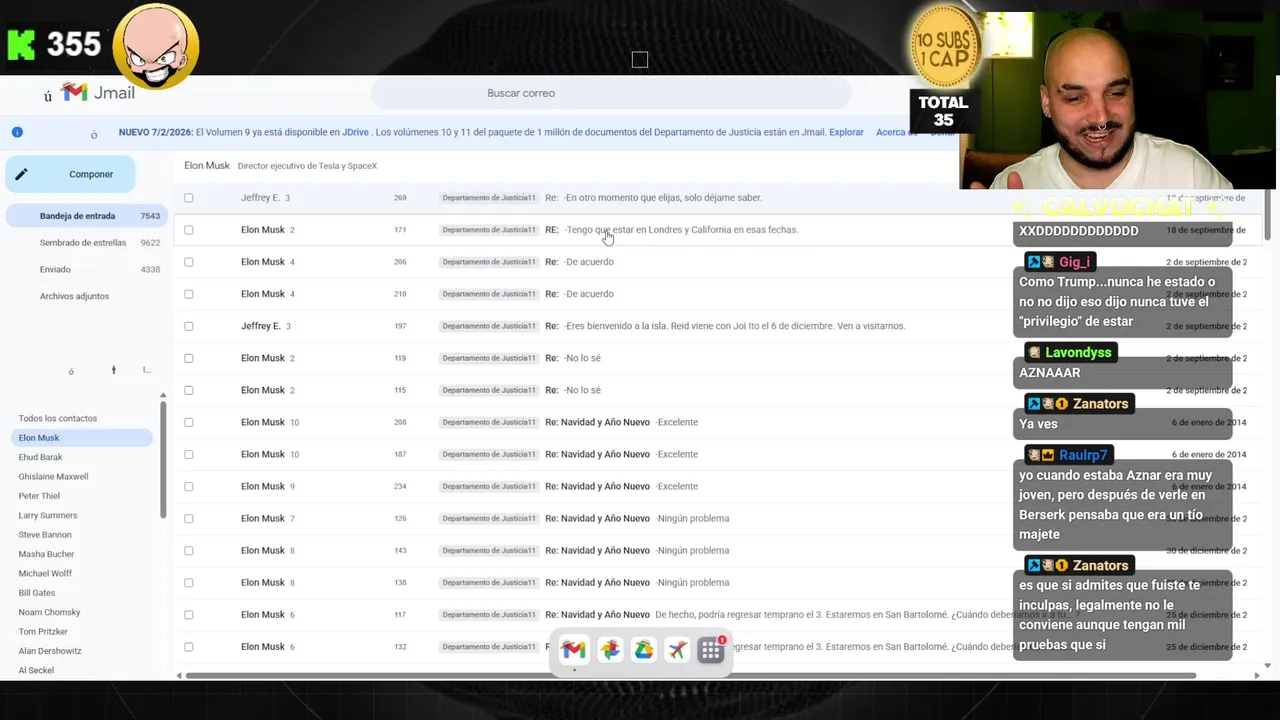Click the horizontal scrollbar left arrow
This screenshot has width=1280, height=720.
click(x=180, y=676)
